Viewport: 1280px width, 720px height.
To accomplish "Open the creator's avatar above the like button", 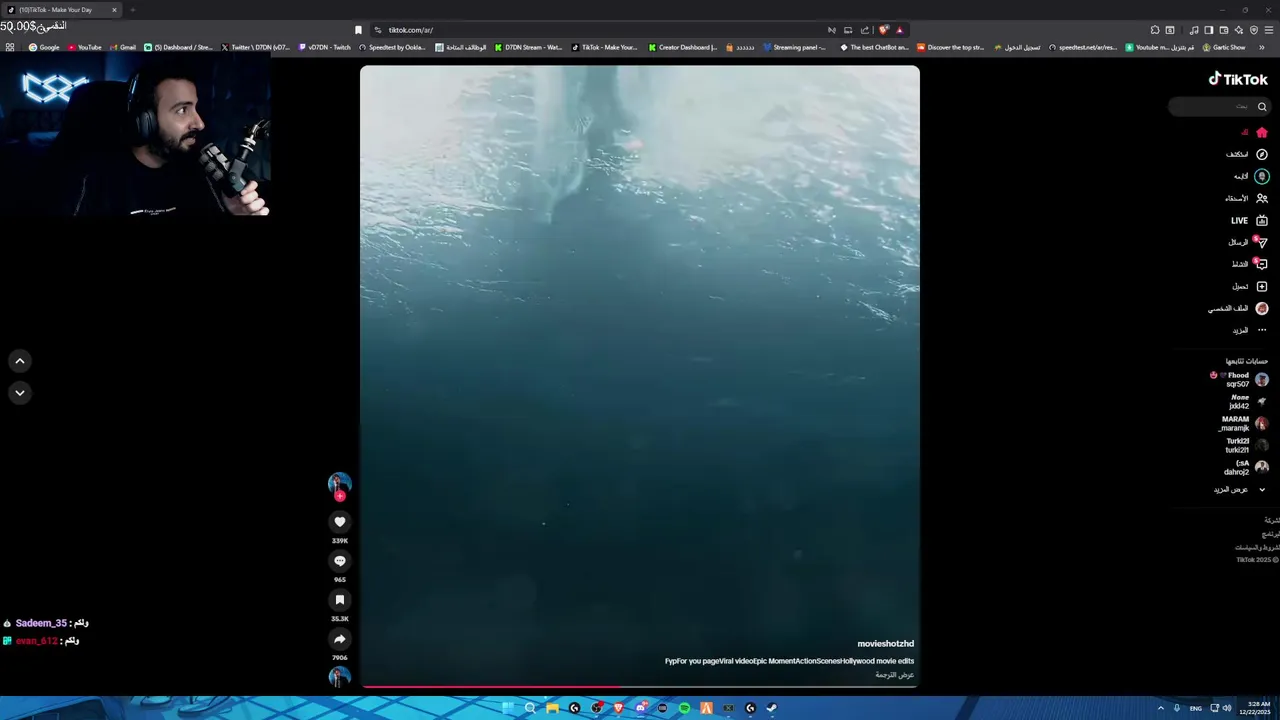I will 340,483.
